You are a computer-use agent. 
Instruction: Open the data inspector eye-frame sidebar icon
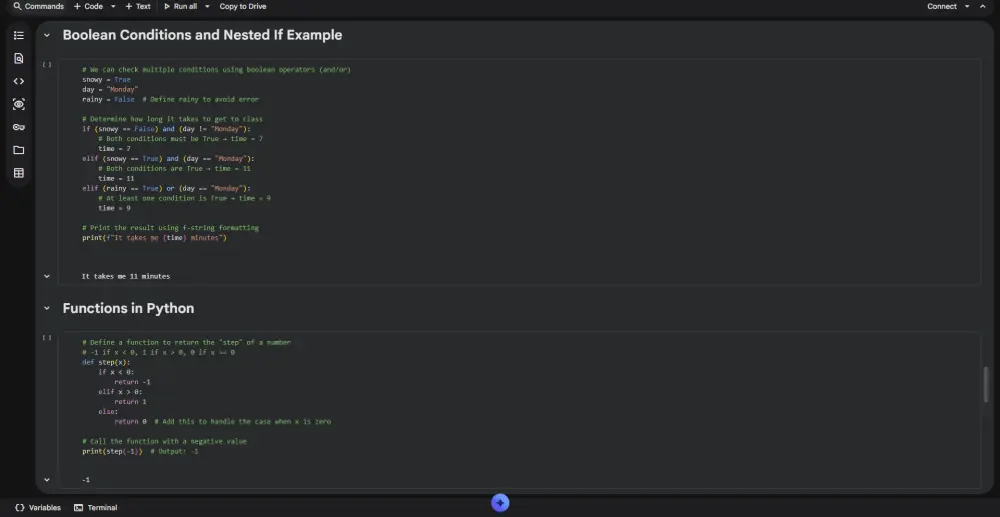pos(18,105)
